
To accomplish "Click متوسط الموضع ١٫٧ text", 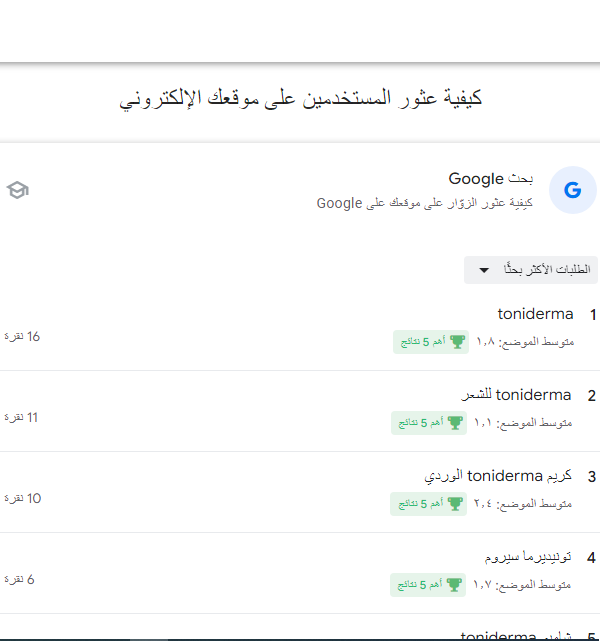I will tap(522, 584).
